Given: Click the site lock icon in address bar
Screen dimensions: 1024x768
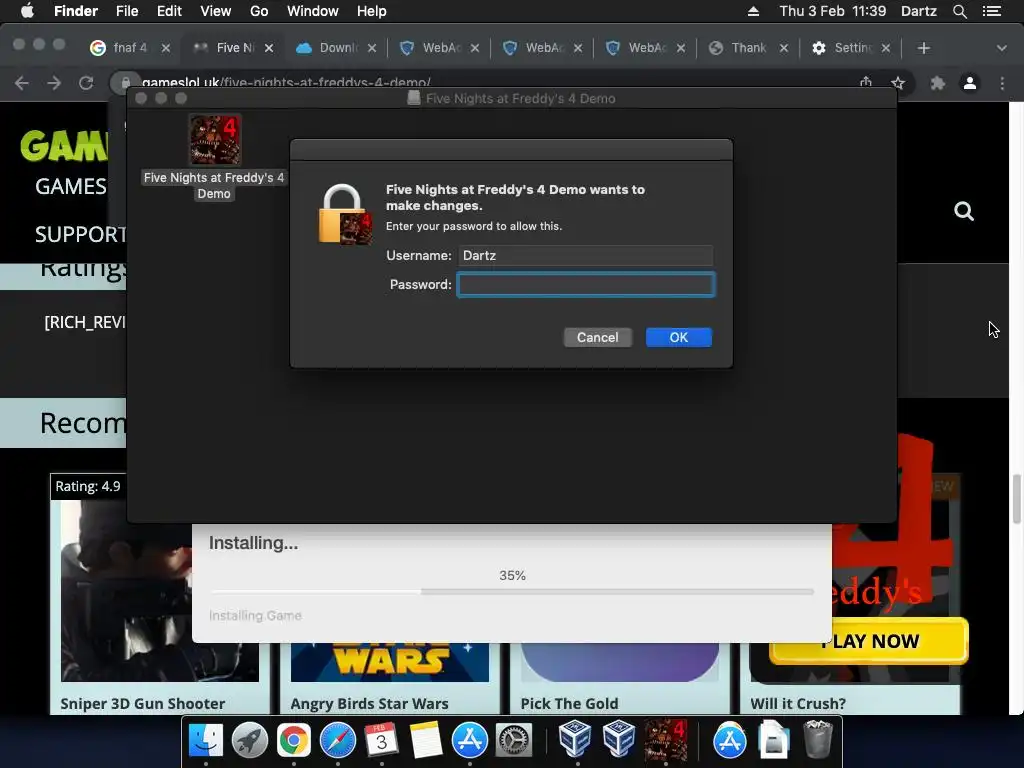Looking at the screenshot, I should pos(125,83).
